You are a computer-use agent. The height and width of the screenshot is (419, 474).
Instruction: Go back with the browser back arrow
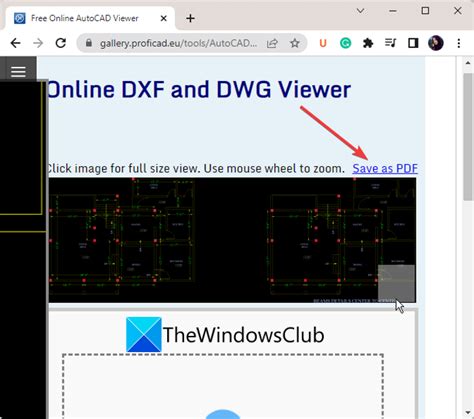tap(15, 43)
